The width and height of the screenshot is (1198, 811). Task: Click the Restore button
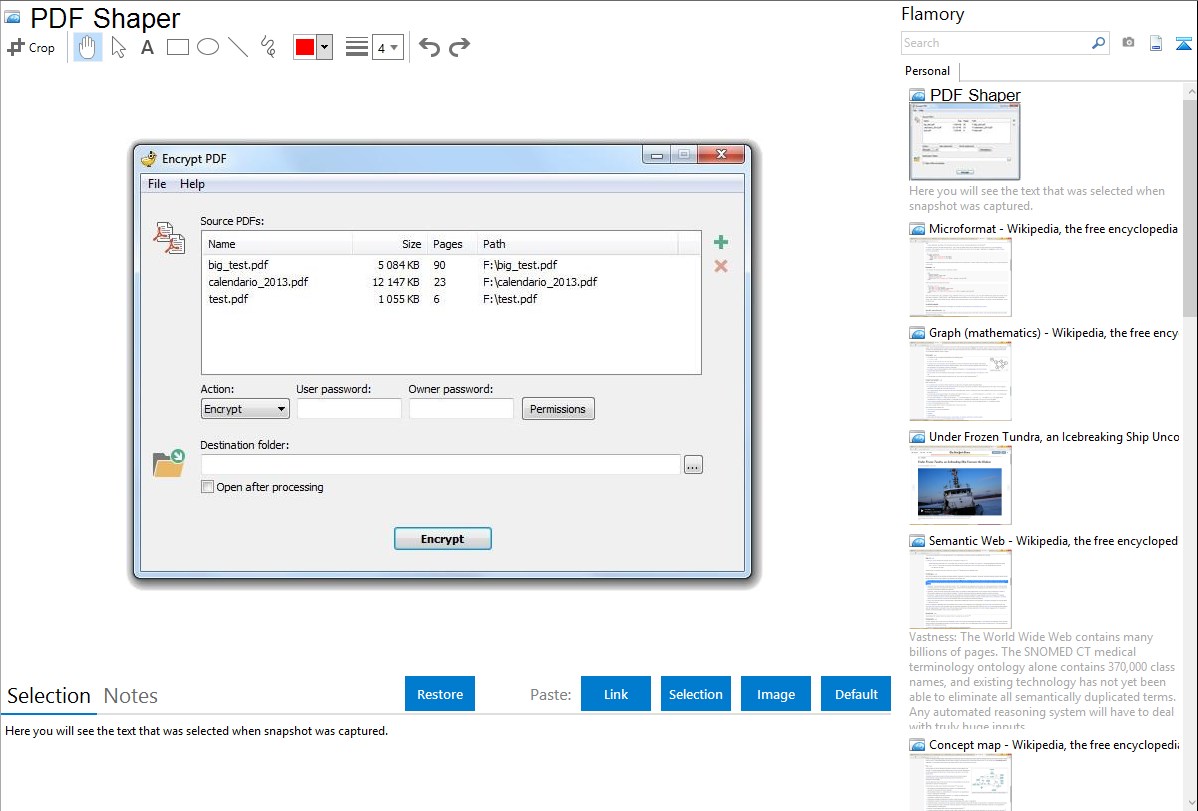[x=440, y=693]
